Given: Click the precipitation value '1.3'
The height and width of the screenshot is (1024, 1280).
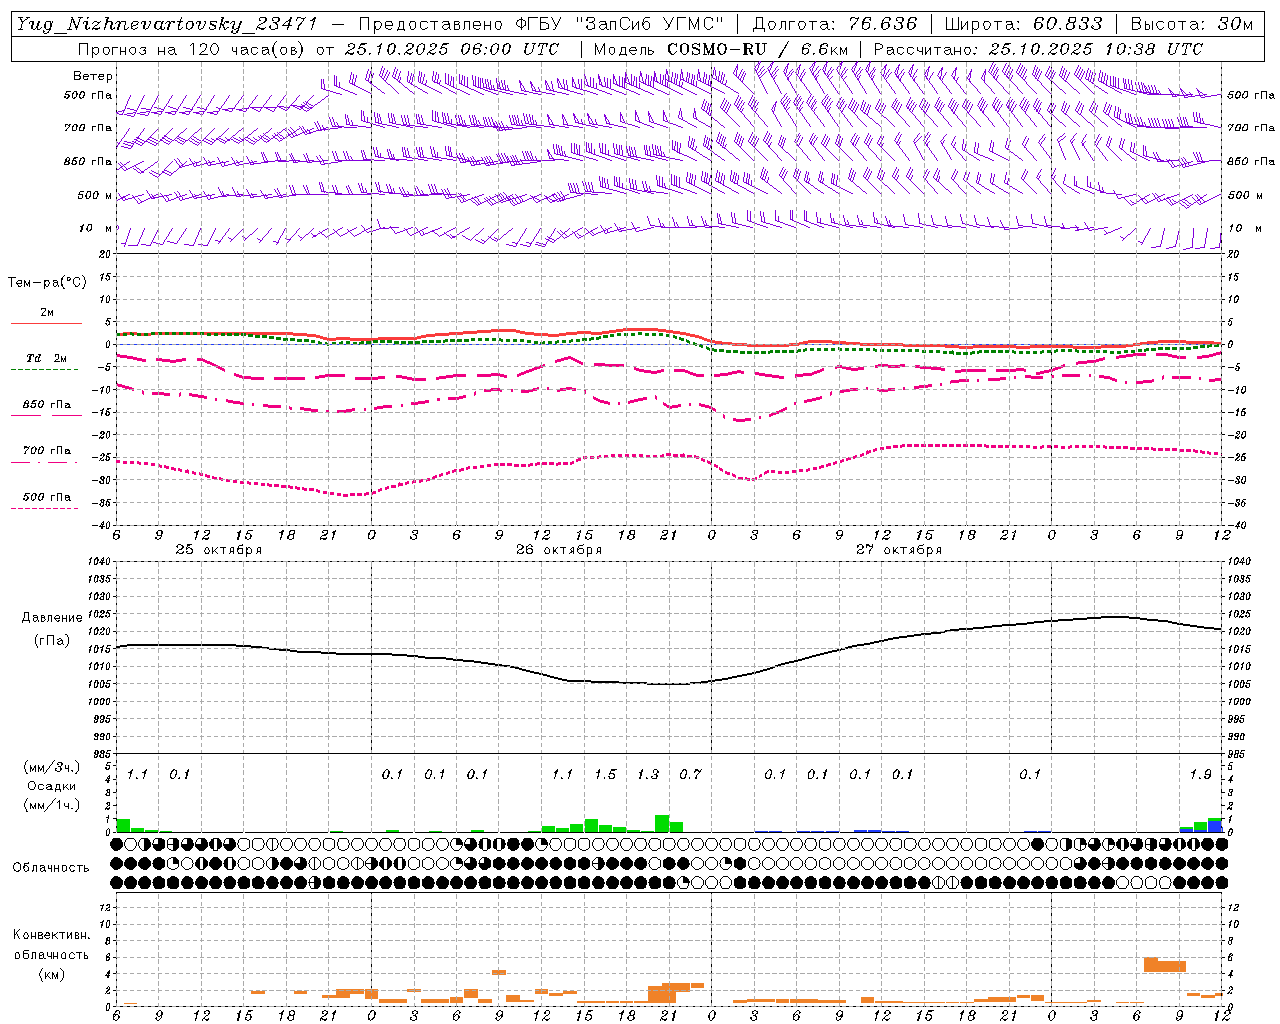Looking at the screenshot, I should click(x=648, y=775).
